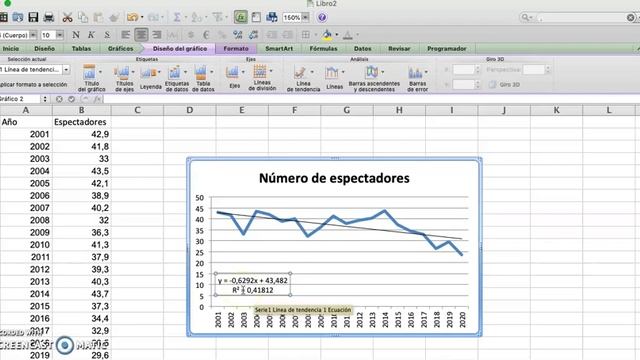Open the Tabla de datos menu
640x360 pixels.
pos(203,78)
